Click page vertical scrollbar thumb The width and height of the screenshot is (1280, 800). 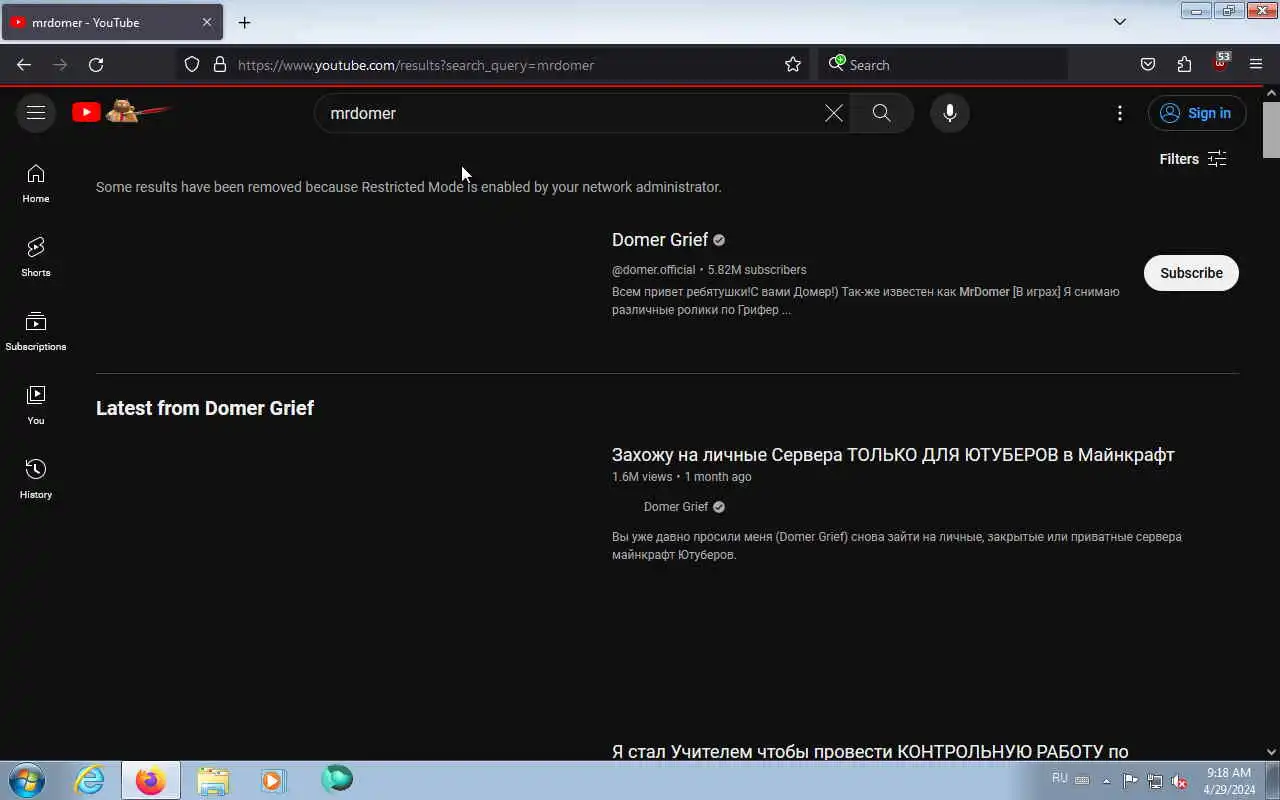[1271, 130]
